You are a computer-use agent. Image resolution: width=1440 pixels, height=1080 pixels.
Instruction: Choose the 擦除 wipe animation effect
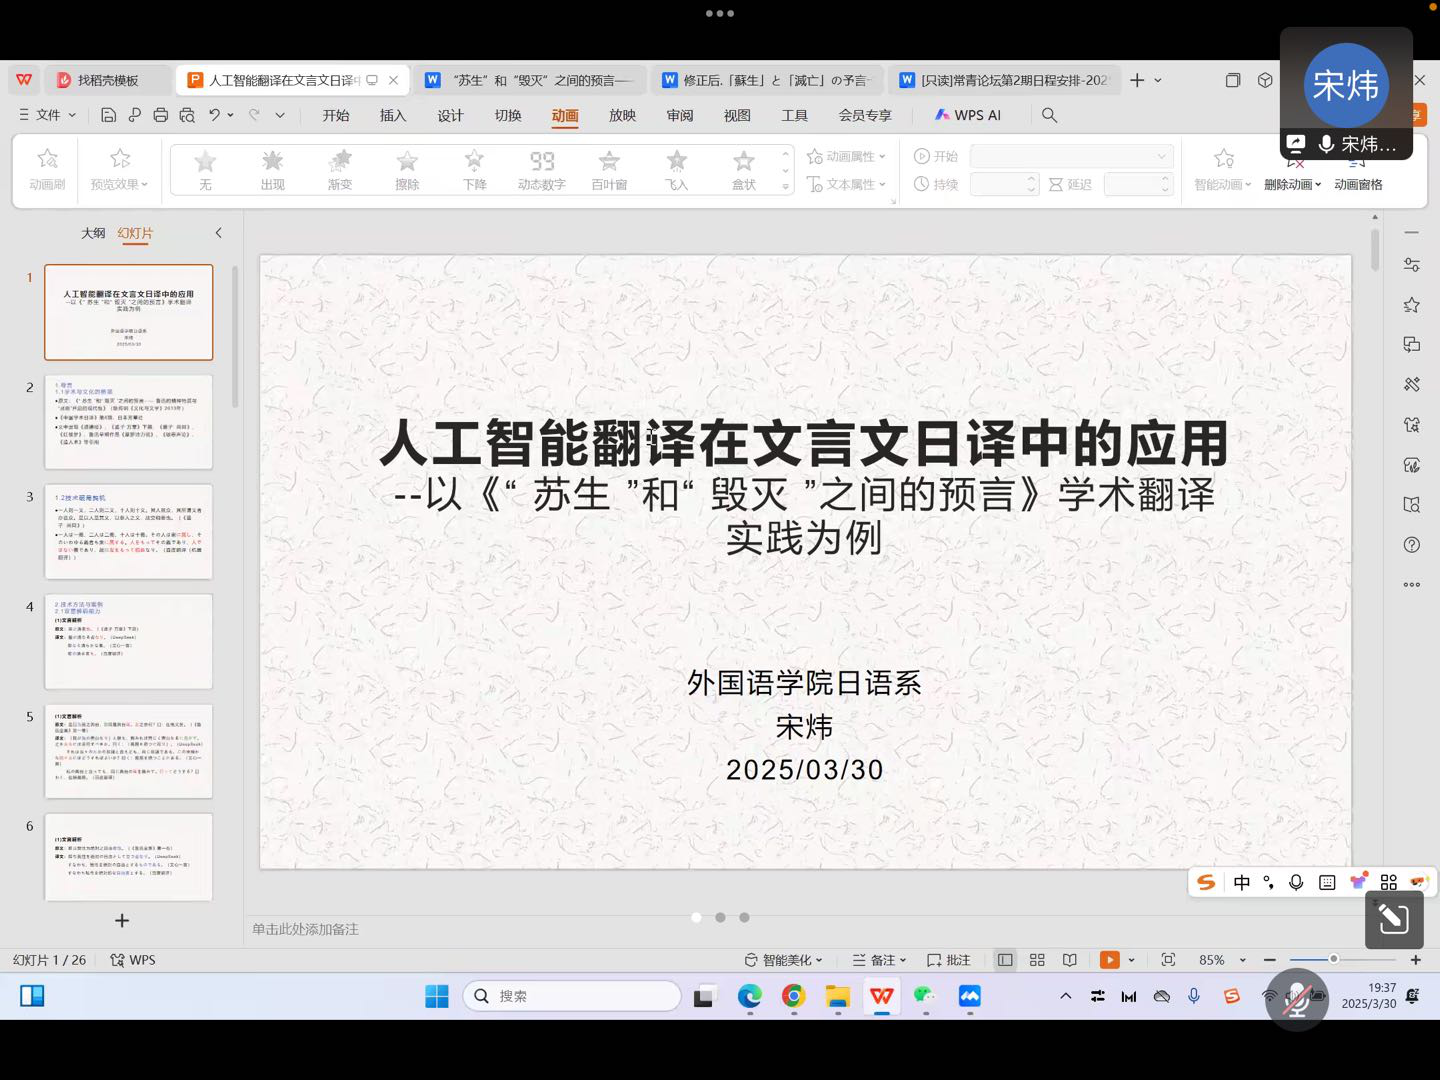(407, 169)
